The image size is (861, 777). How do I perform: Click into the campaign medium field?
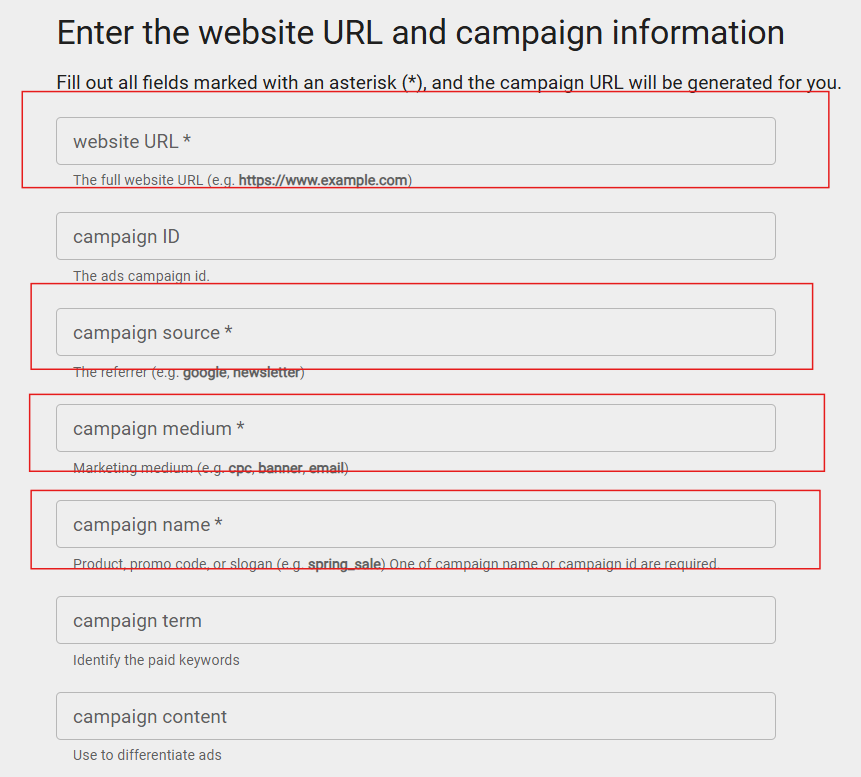tap(415, 428)
